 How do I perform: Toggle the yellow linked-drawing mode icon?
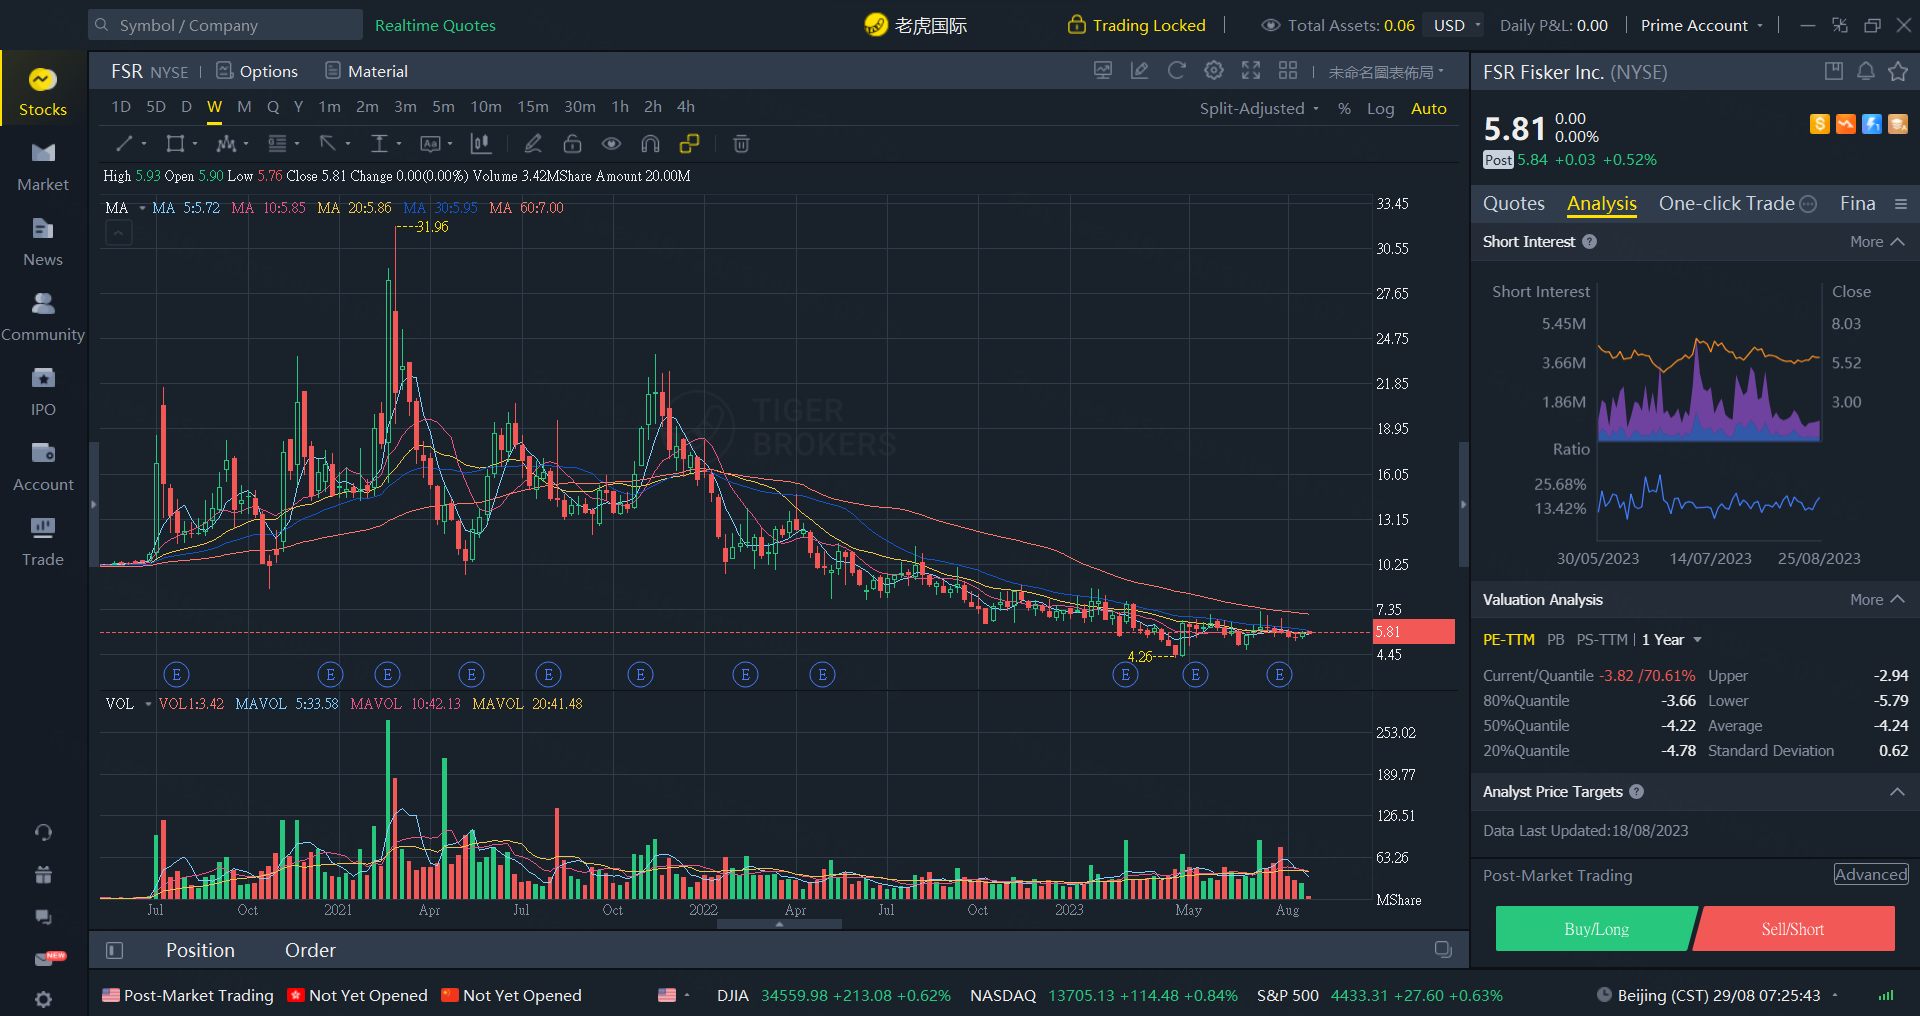(x=689, y=144)
